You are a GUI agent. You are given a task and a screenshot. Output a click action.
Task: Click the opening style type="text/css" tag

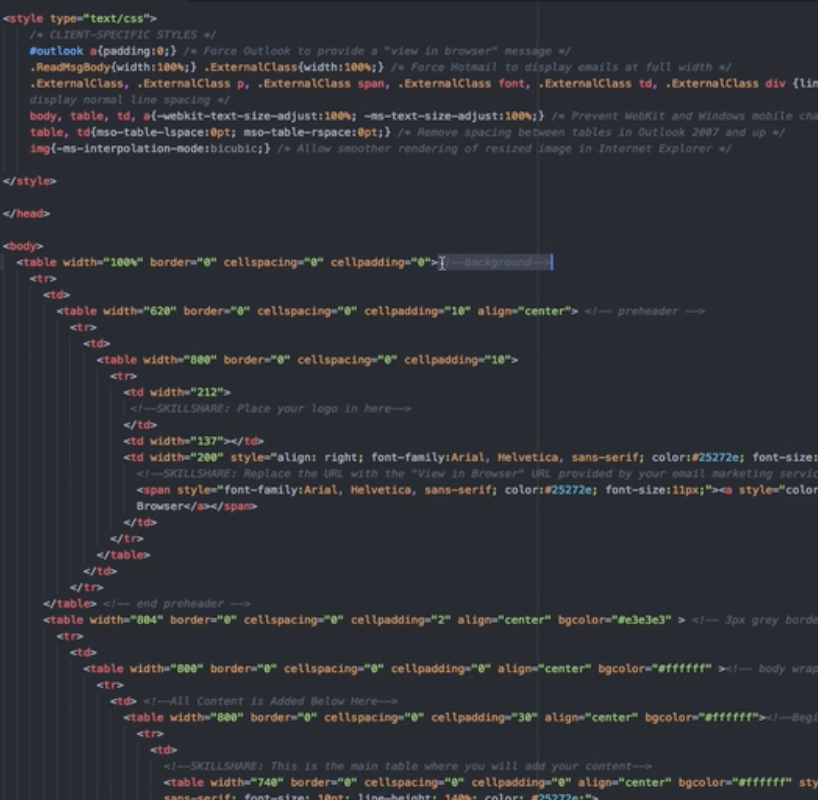tap(80, 18)
